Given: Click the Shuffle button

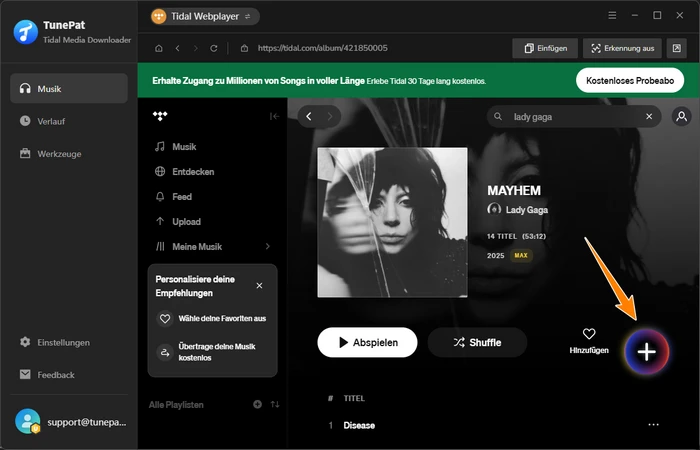Looking at the screenshot, I should (x=477, y=342).
